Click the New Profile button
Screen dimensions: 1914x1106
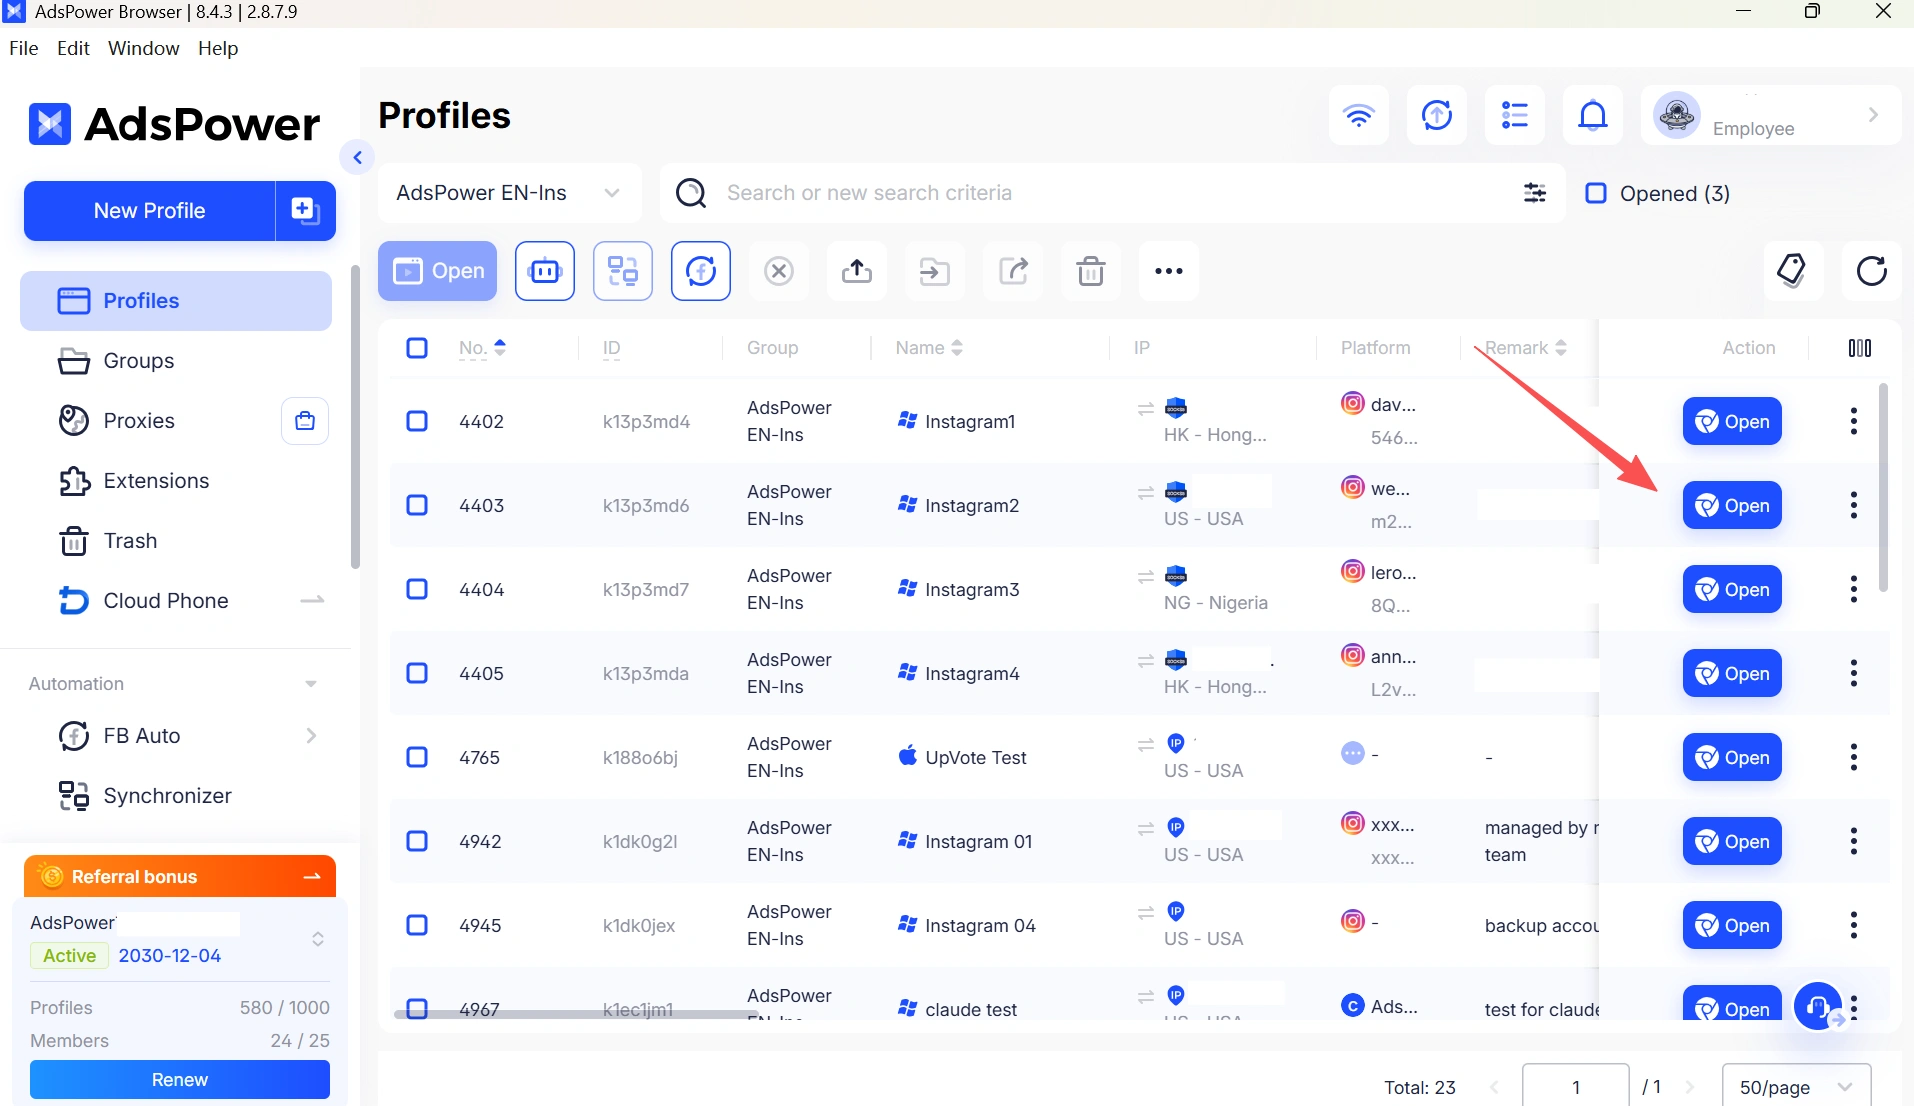coord(150,211)
